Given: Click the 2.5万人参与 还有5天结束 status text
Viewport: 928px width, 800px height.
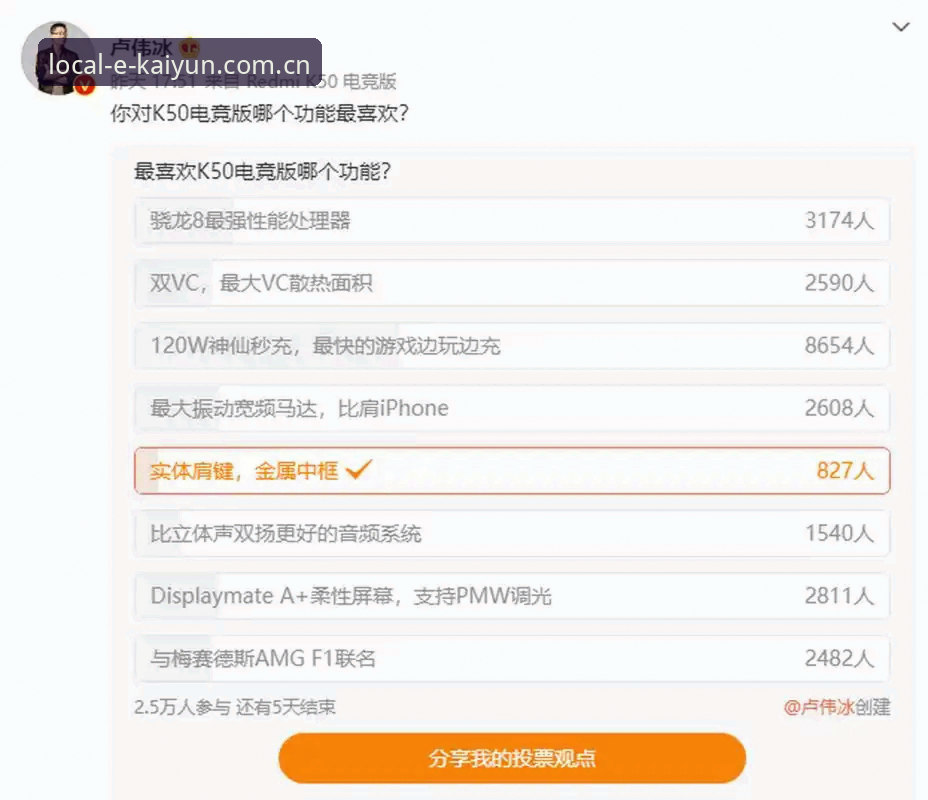Looking at the screenshot, I should click(235, 707).
